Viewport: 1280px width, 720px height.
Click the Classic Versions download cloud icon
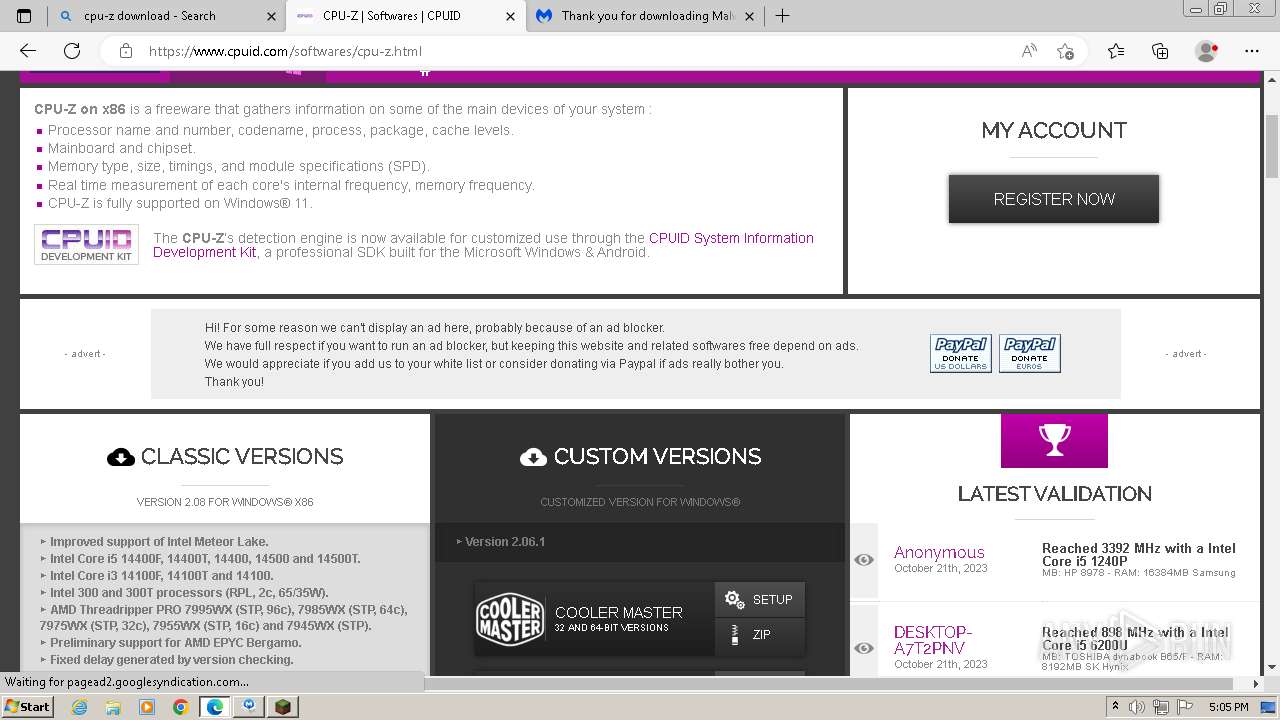121,457
